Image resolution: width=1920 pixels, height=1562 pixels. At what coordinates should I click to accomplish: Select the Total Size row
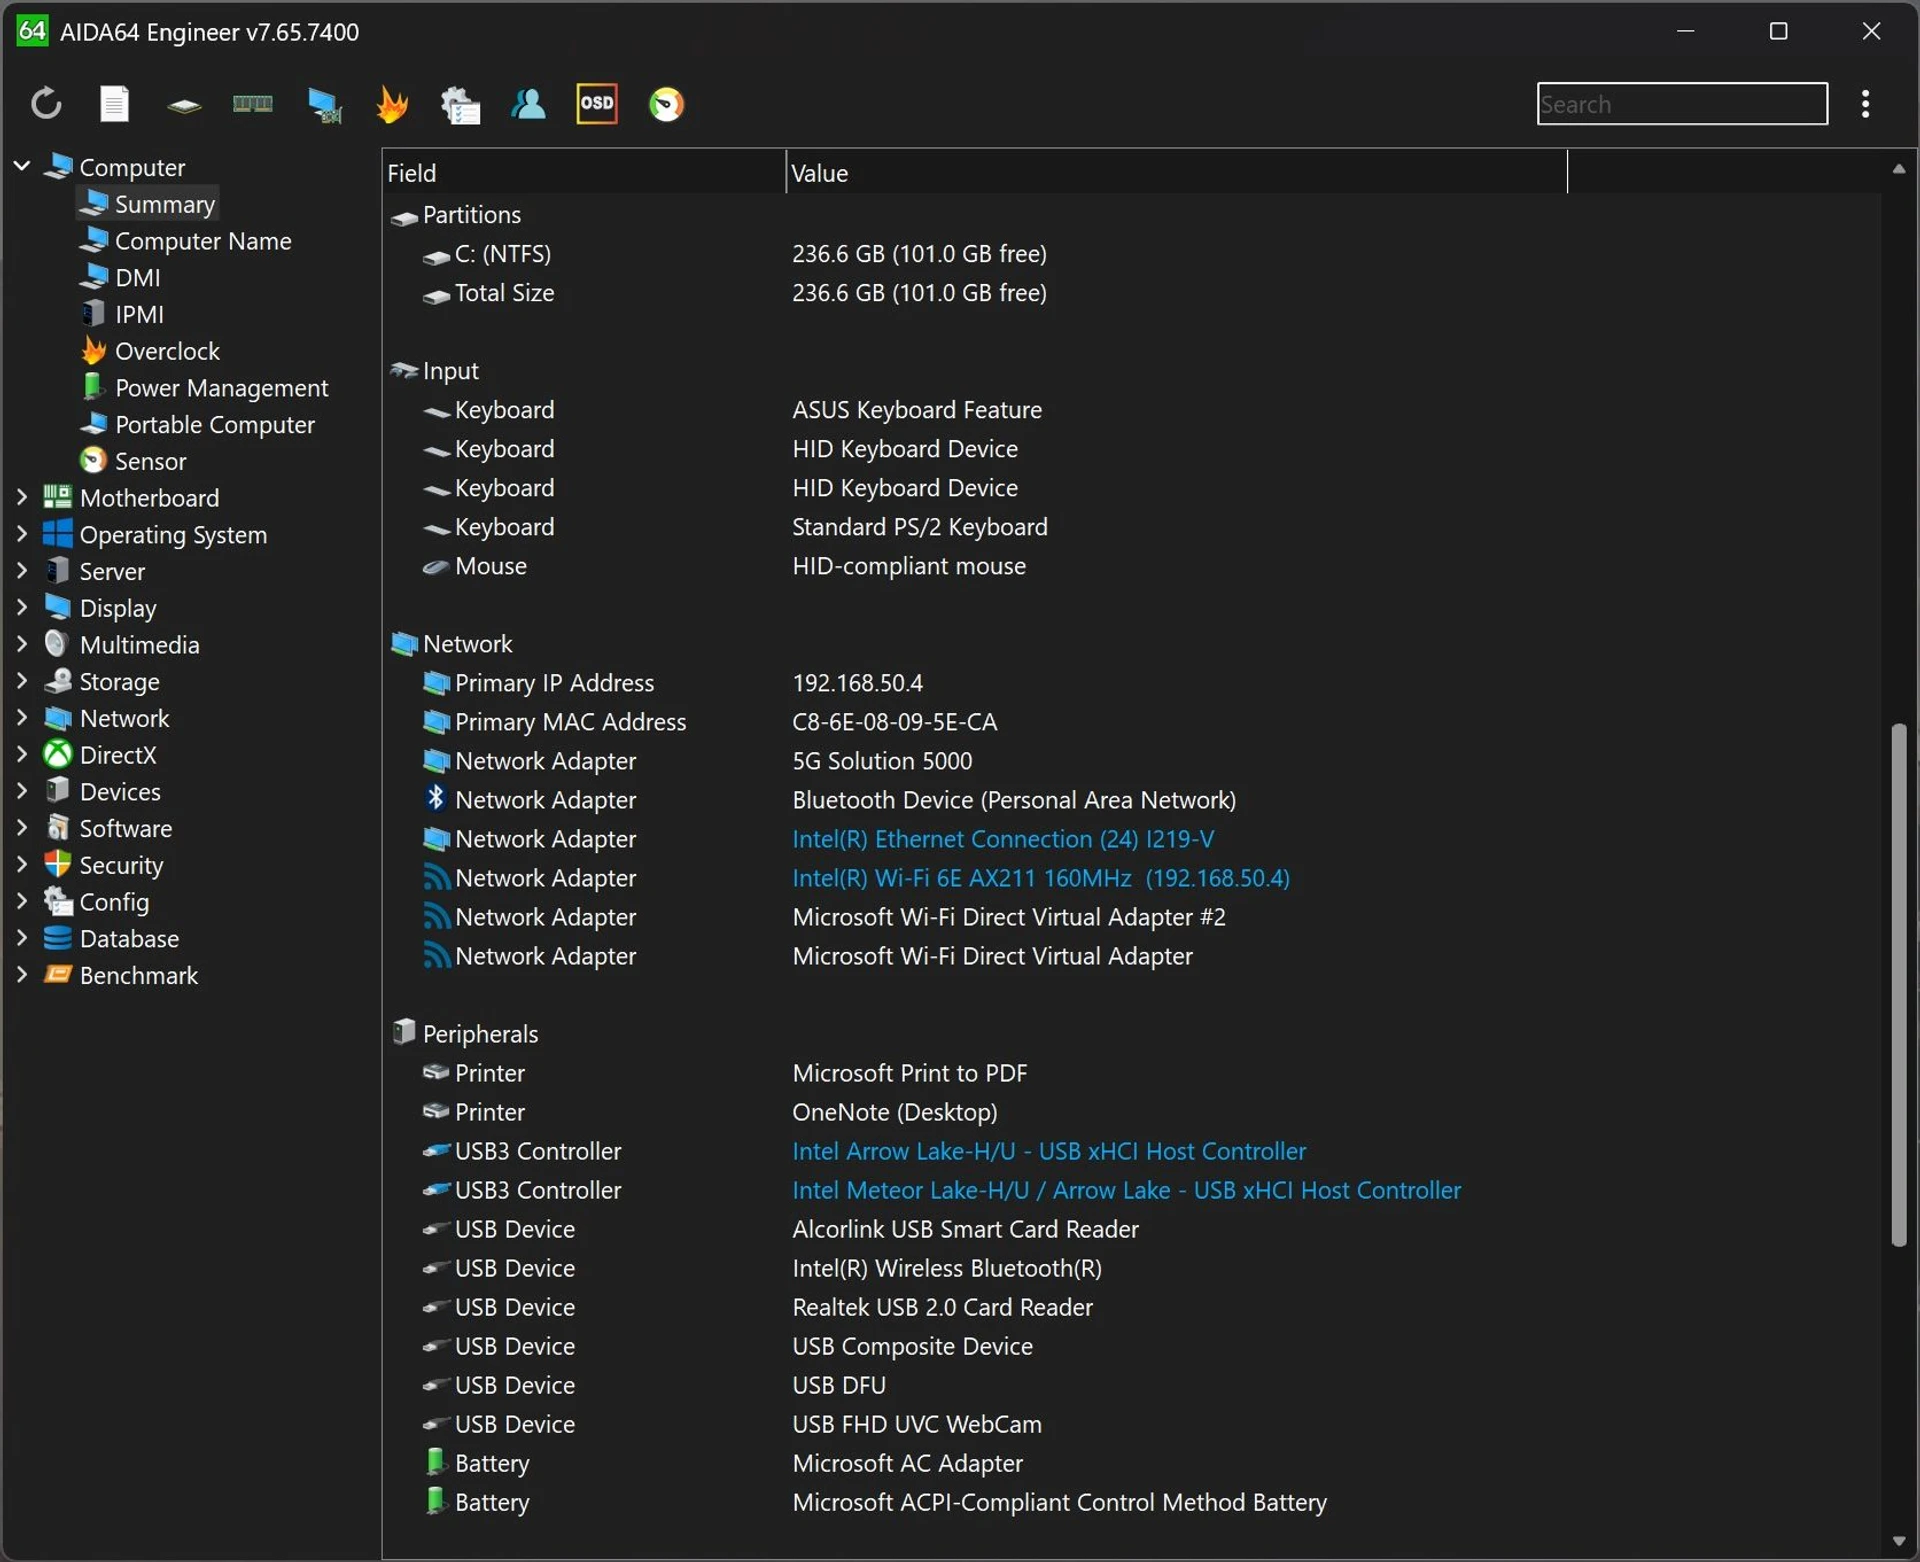click(1130, 293)
